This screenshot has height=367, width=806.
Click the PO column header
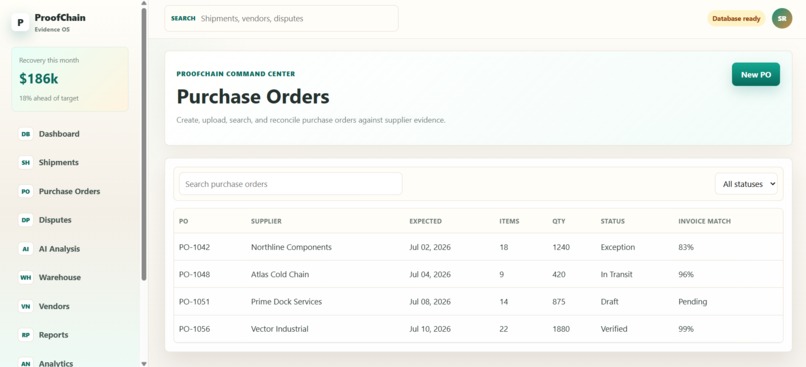(x=184, y=222)
